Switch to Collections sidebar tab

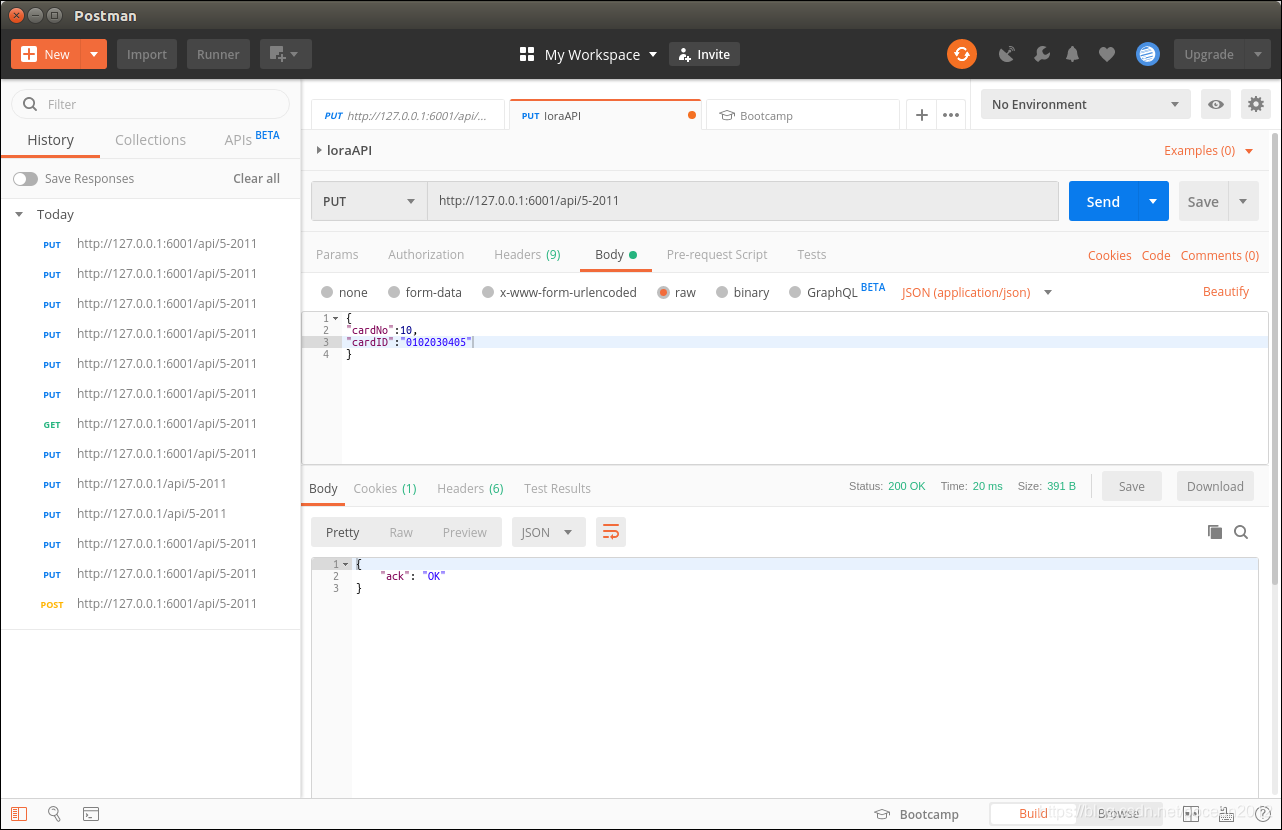tap(150, 140)
